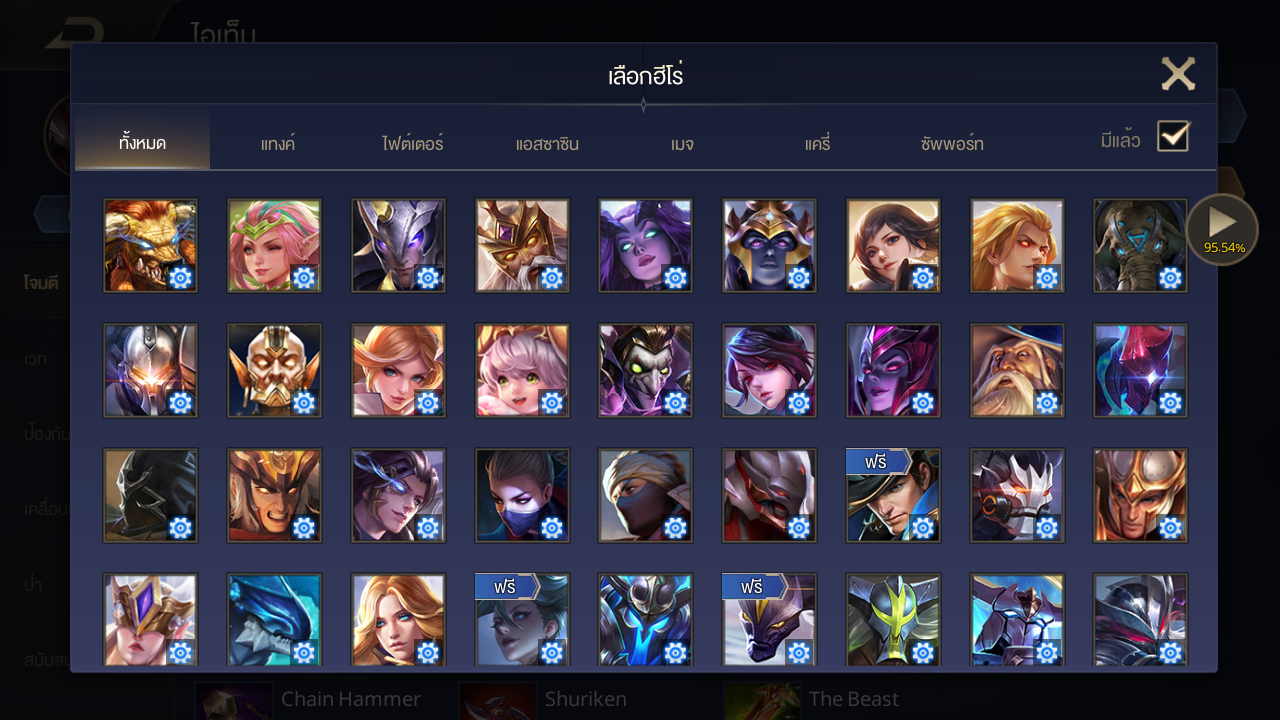The image size is (1280, 720).
Task: Select the masked ninja hero with headband
Action: point(645,496)
